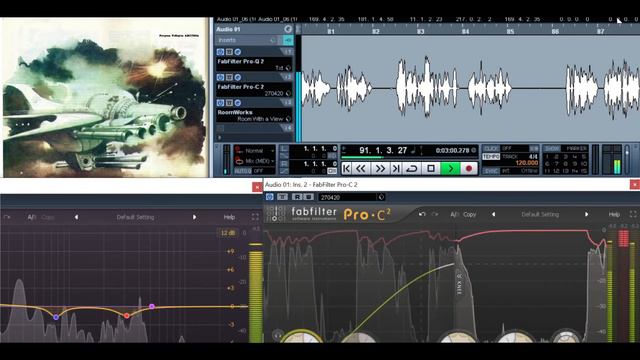Viewport: 640px width, 360px height.
Task: Open preset menu next to 'Room With a View'
Action: [289, 119]
